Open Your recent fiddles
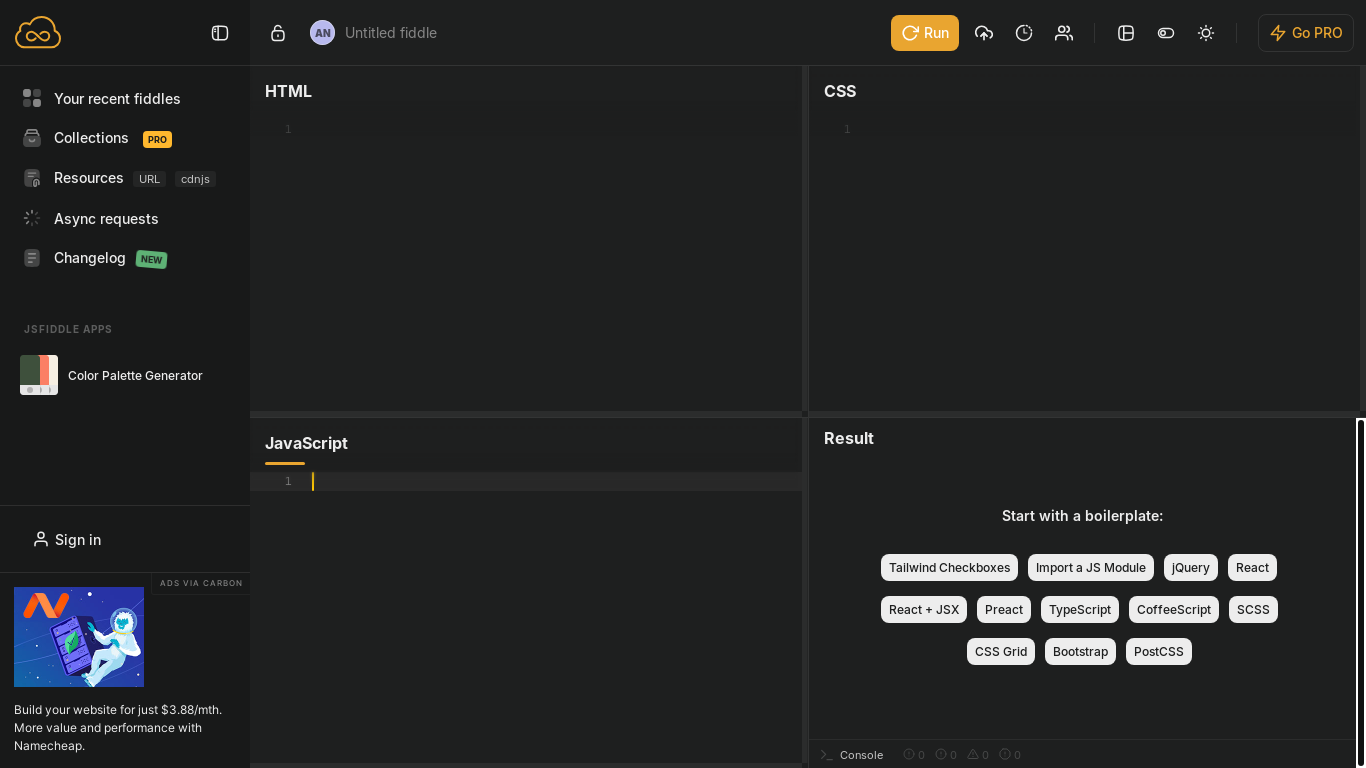The height and width of the screenshot is (768, 1366). [x=117, y=99]
